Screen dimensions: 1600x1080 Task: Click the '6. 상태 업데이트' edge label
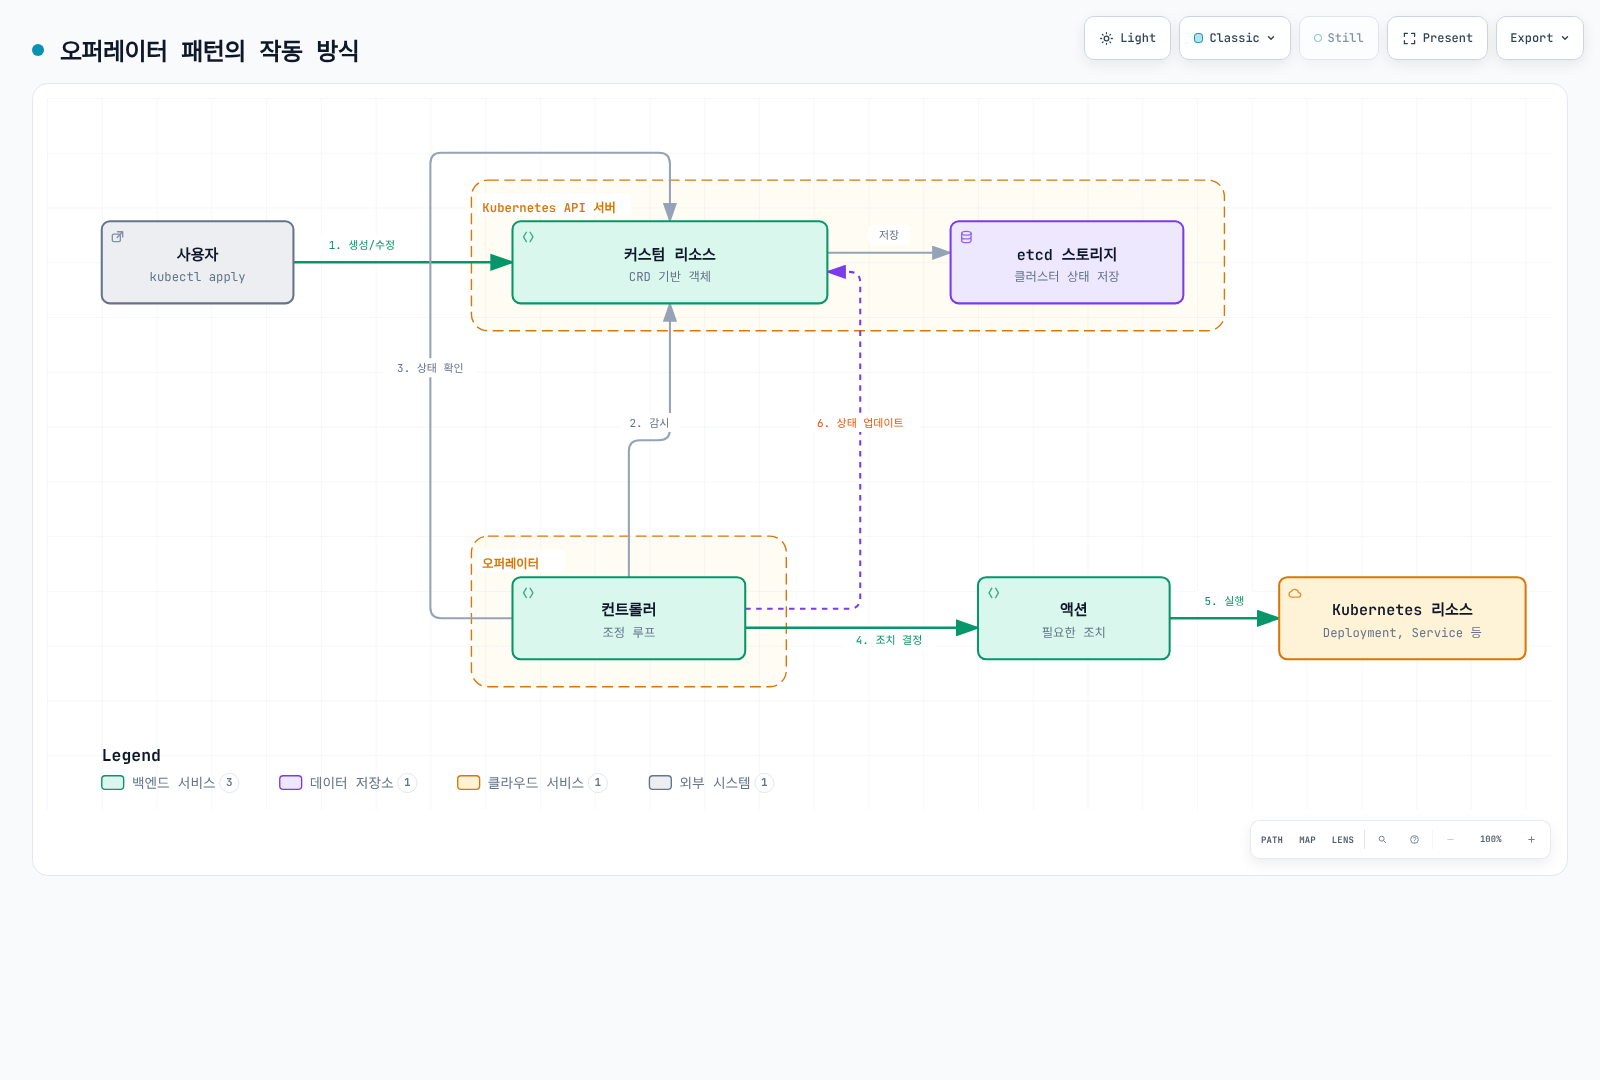860,423
